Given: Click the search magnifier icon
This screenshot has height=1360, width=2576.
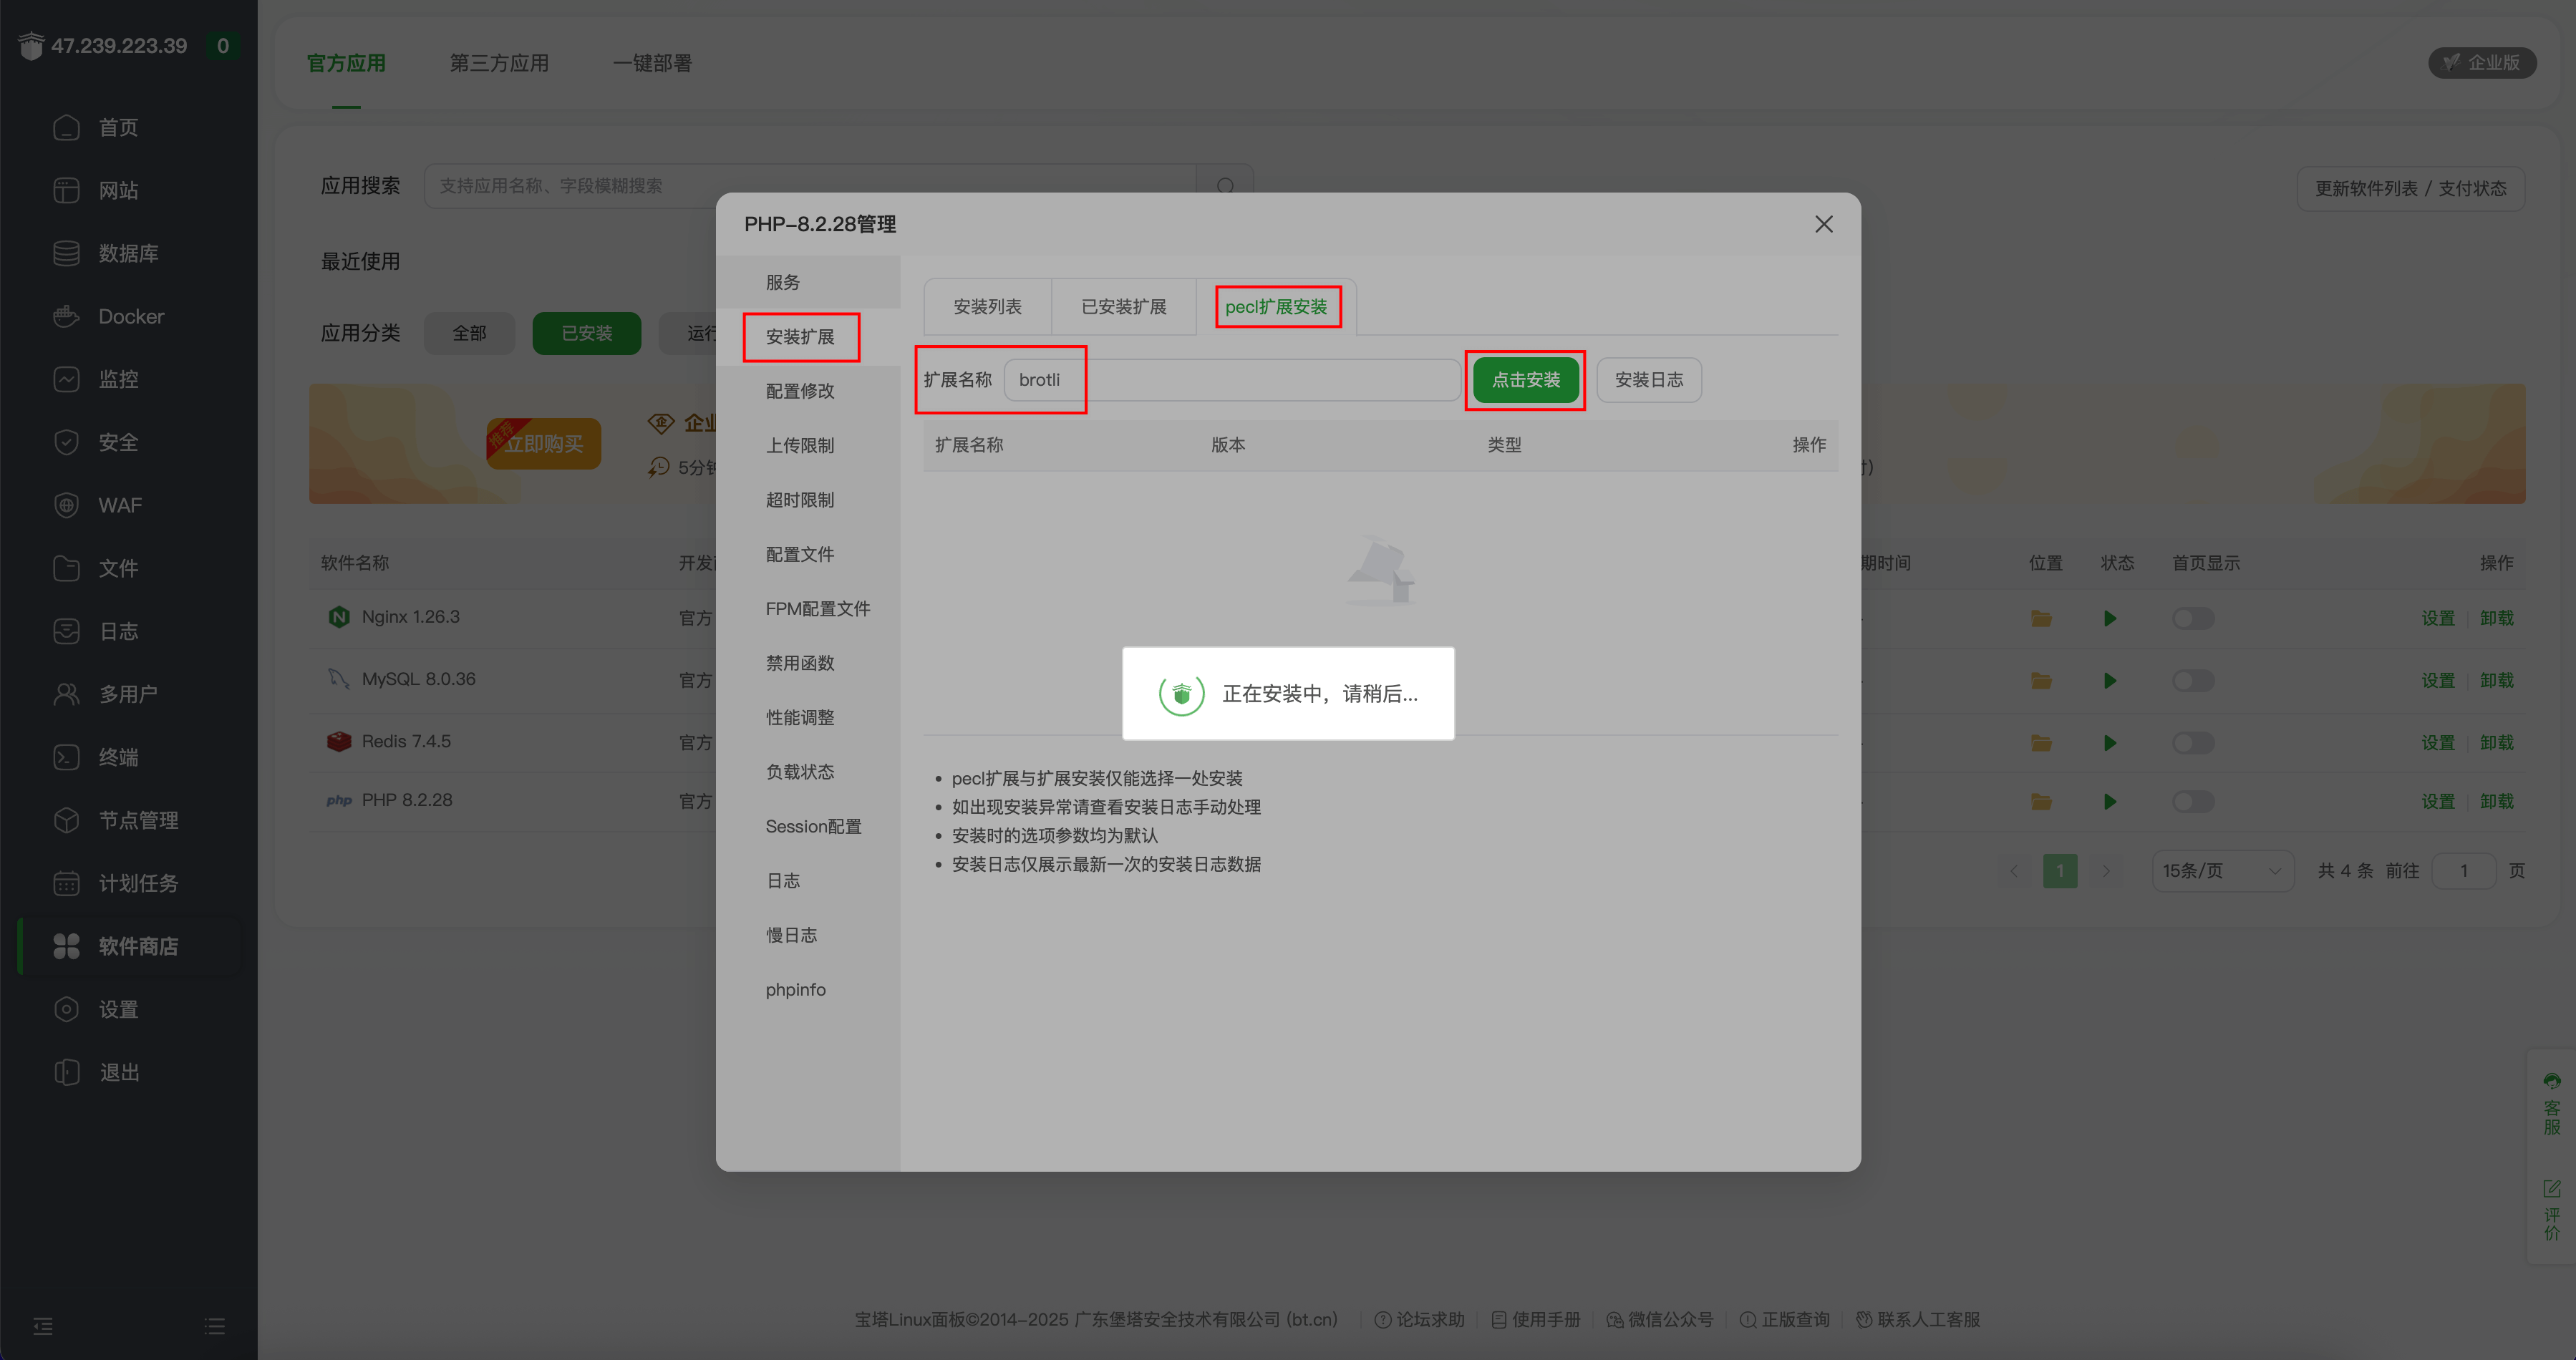Looking at the screenshot, I should coord(1225,186).
